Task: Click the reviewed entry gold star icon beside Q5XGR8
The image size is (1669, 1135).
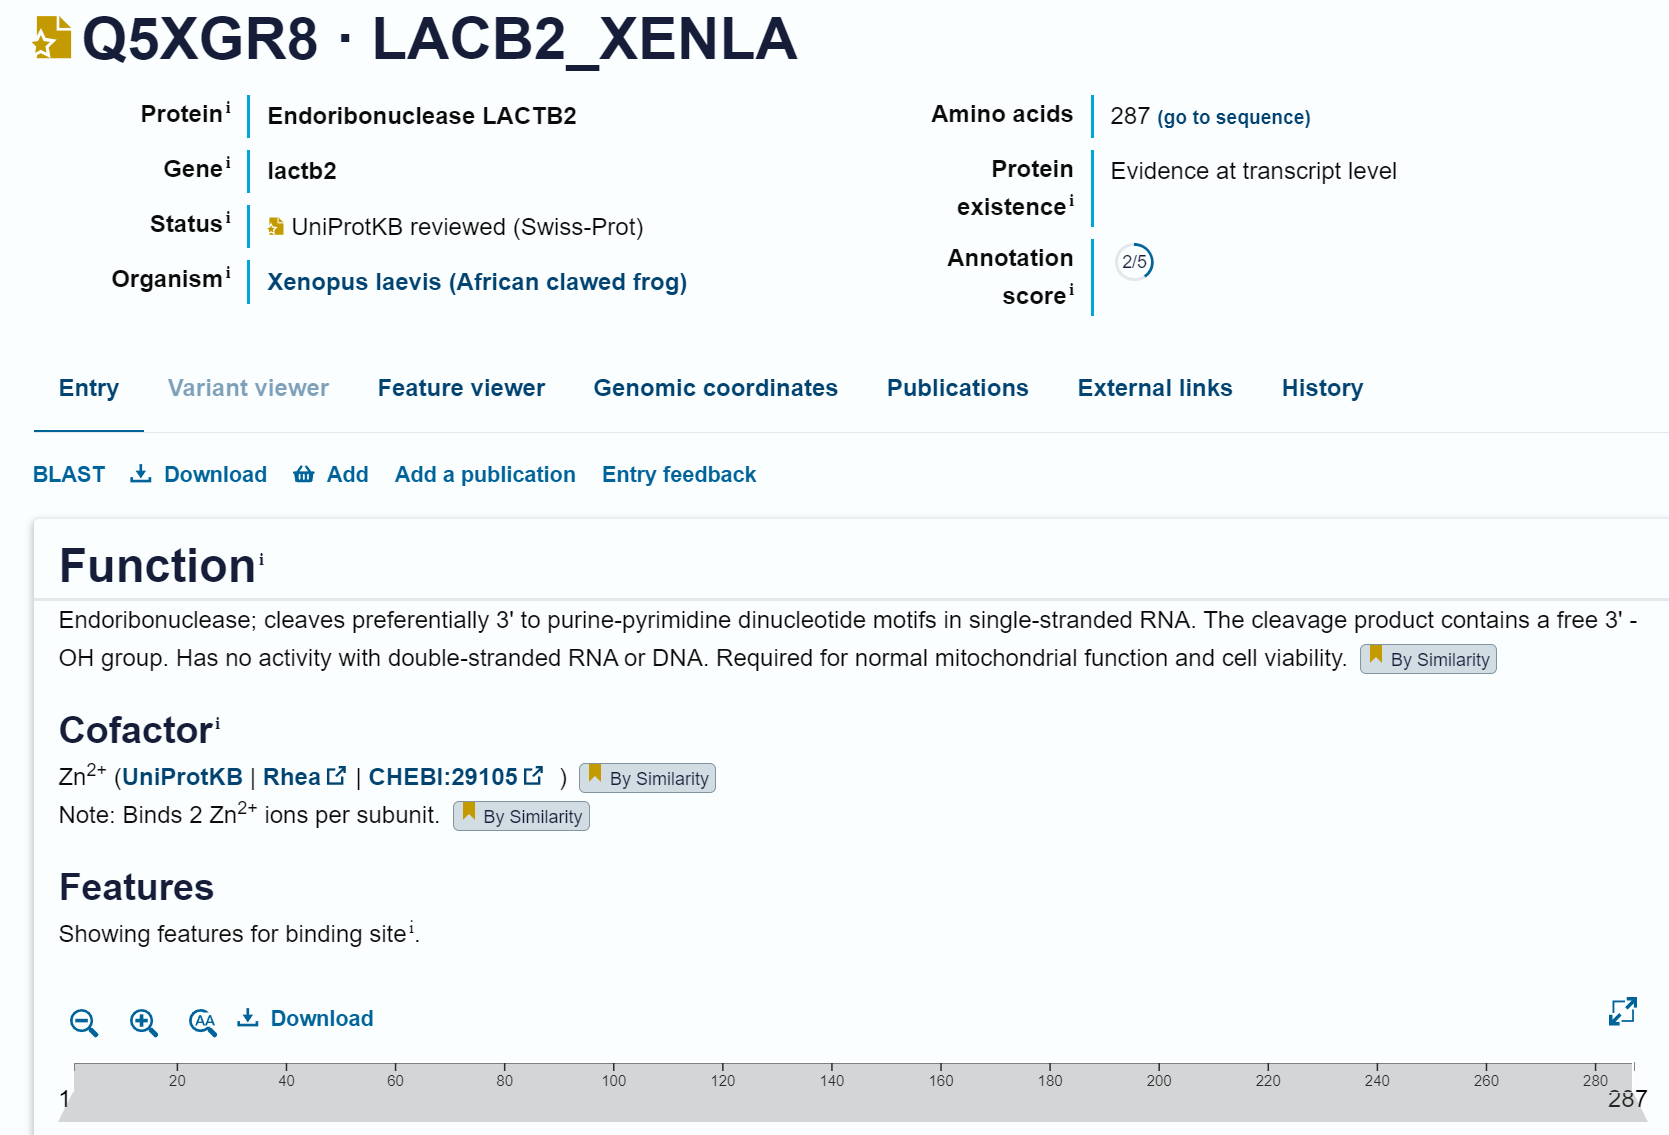Action: point(52,38)
